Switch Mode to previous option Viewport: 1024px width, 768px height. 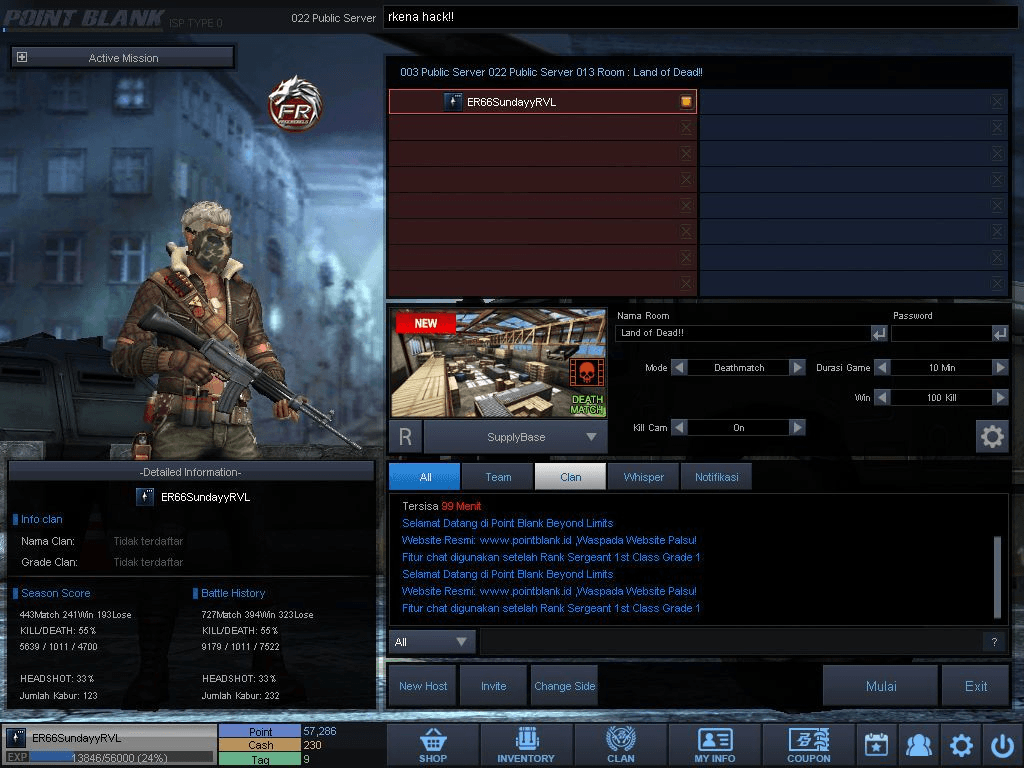coord(679,368)
